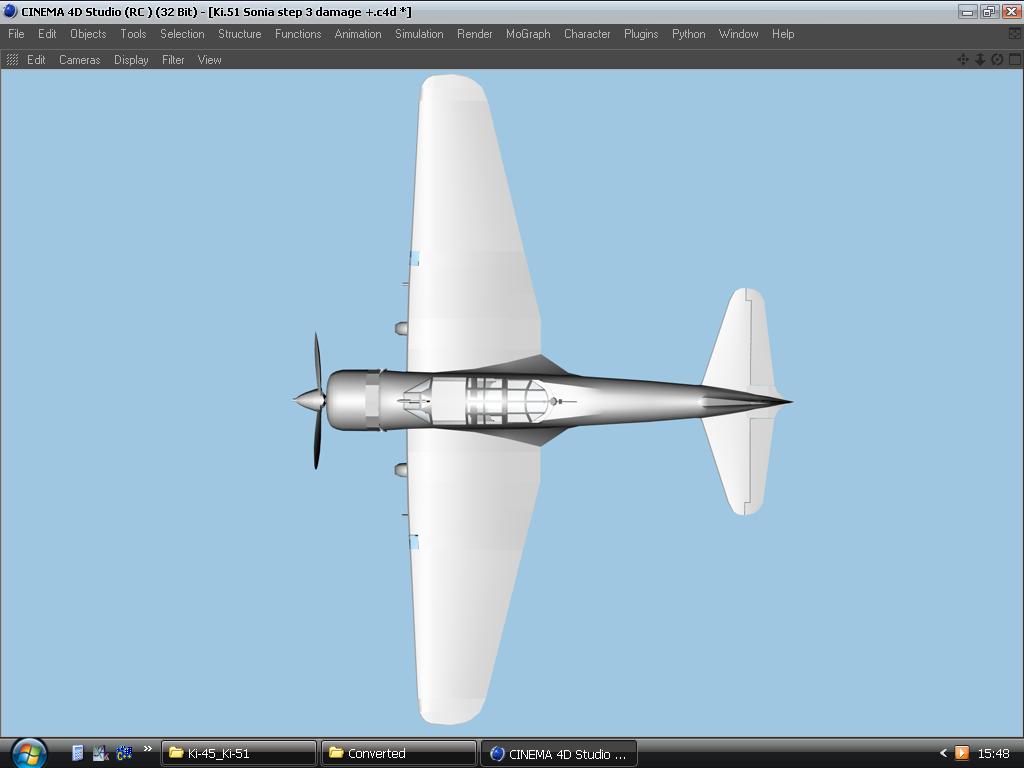This screenshot has width=1024, height=768.
Task: Open the MoGraph menu
Action: pos(527,34)
